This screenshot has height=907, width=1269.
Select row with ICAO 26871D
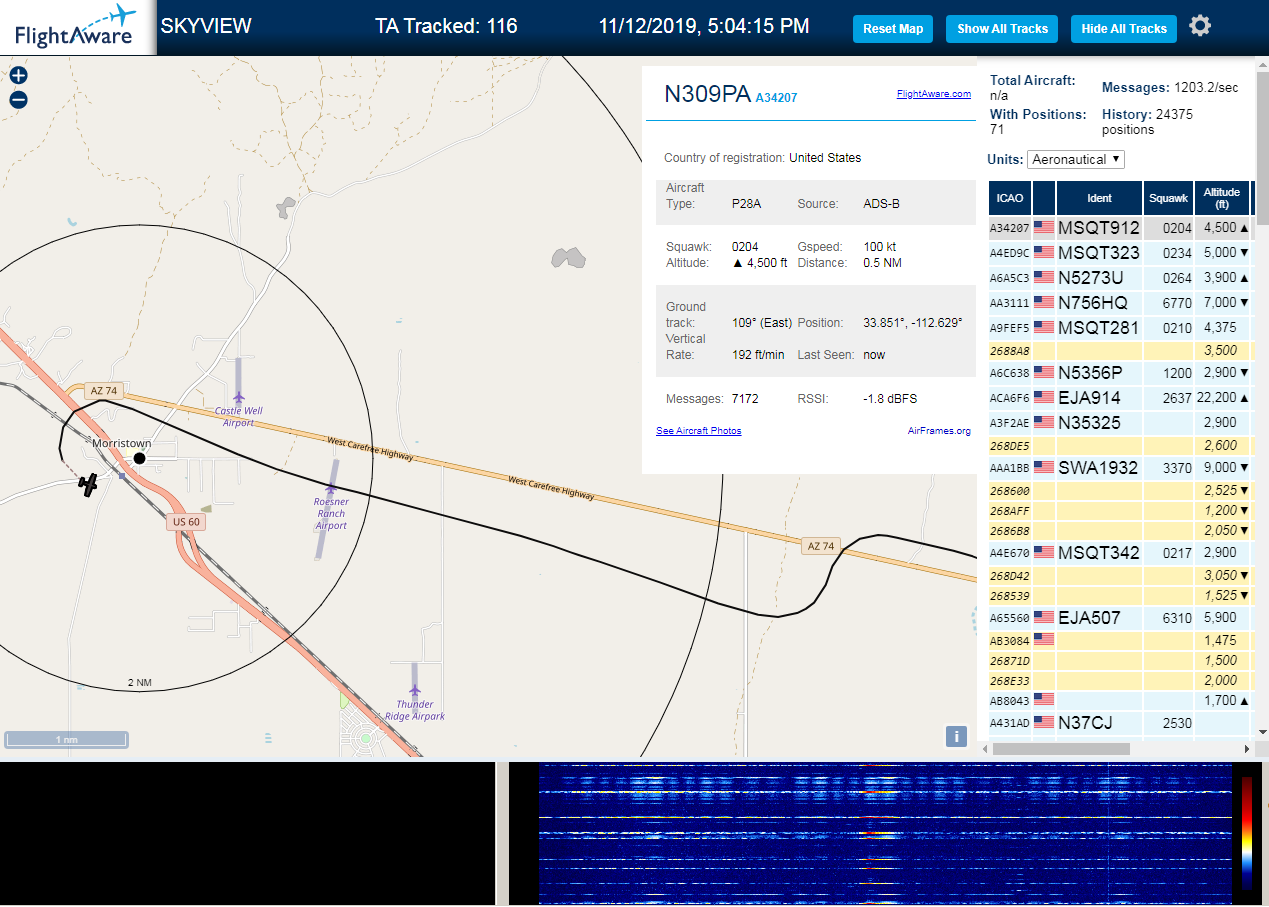[1120, 661]
